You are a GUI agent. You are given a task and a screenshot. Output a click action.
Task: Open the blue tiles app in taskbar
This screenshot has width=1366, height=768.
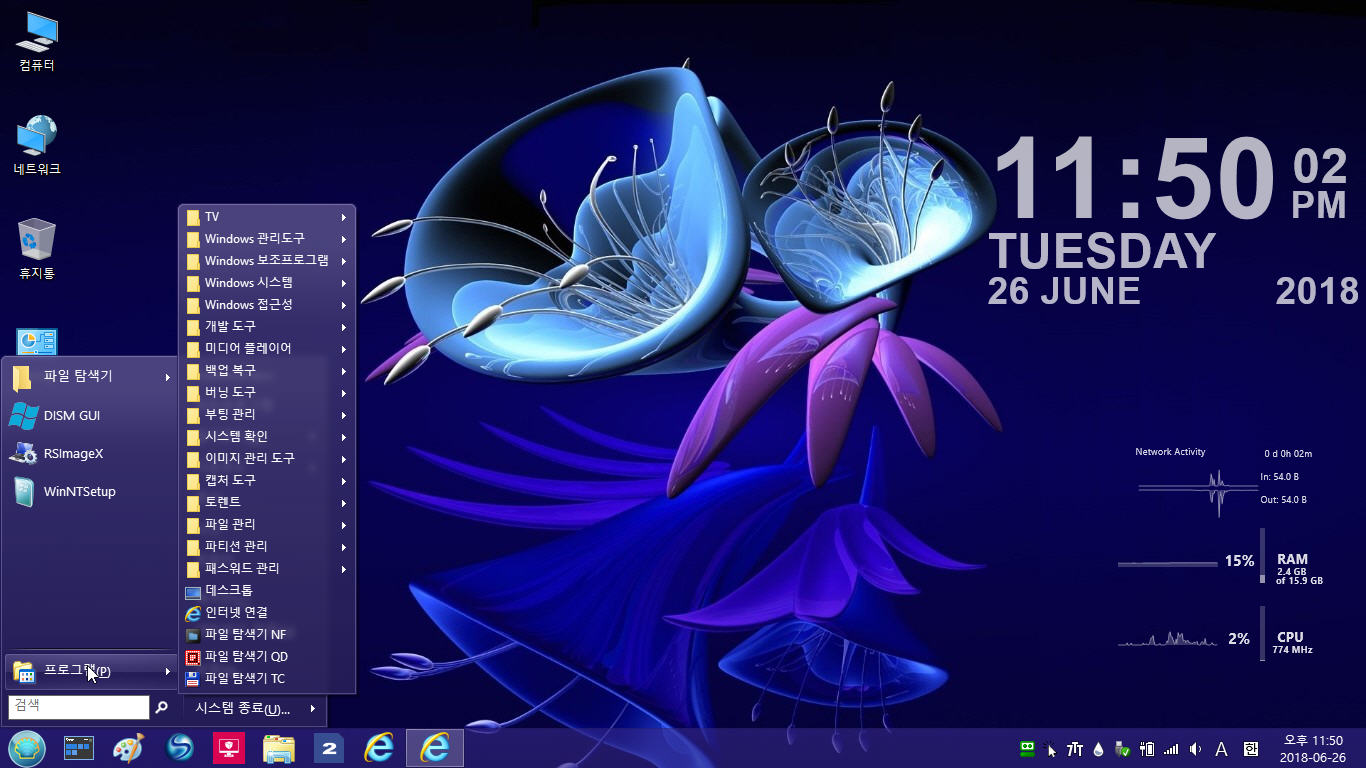tap(78, 748)
